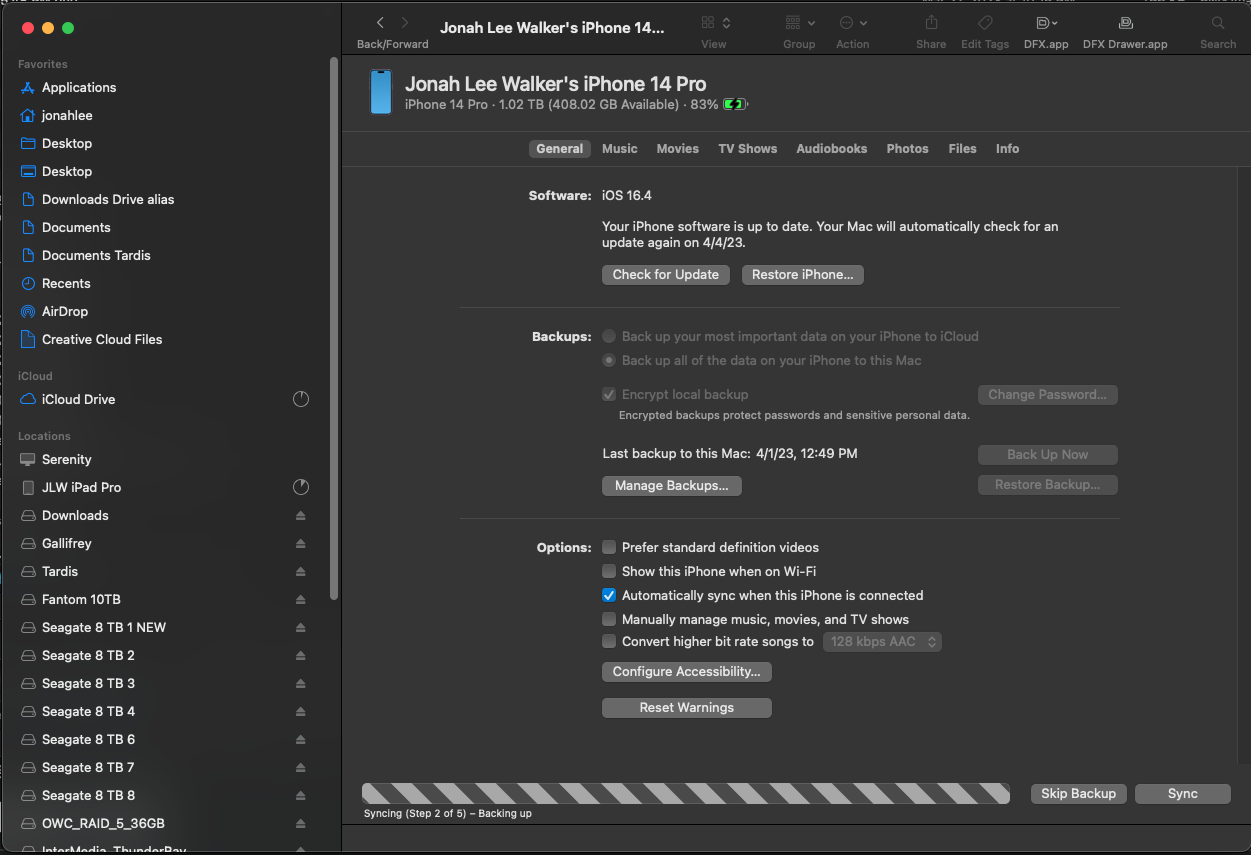Eject the Fantom 10TB drive
This screenshot has width=1251, height=855.
[x=301, y=599]
